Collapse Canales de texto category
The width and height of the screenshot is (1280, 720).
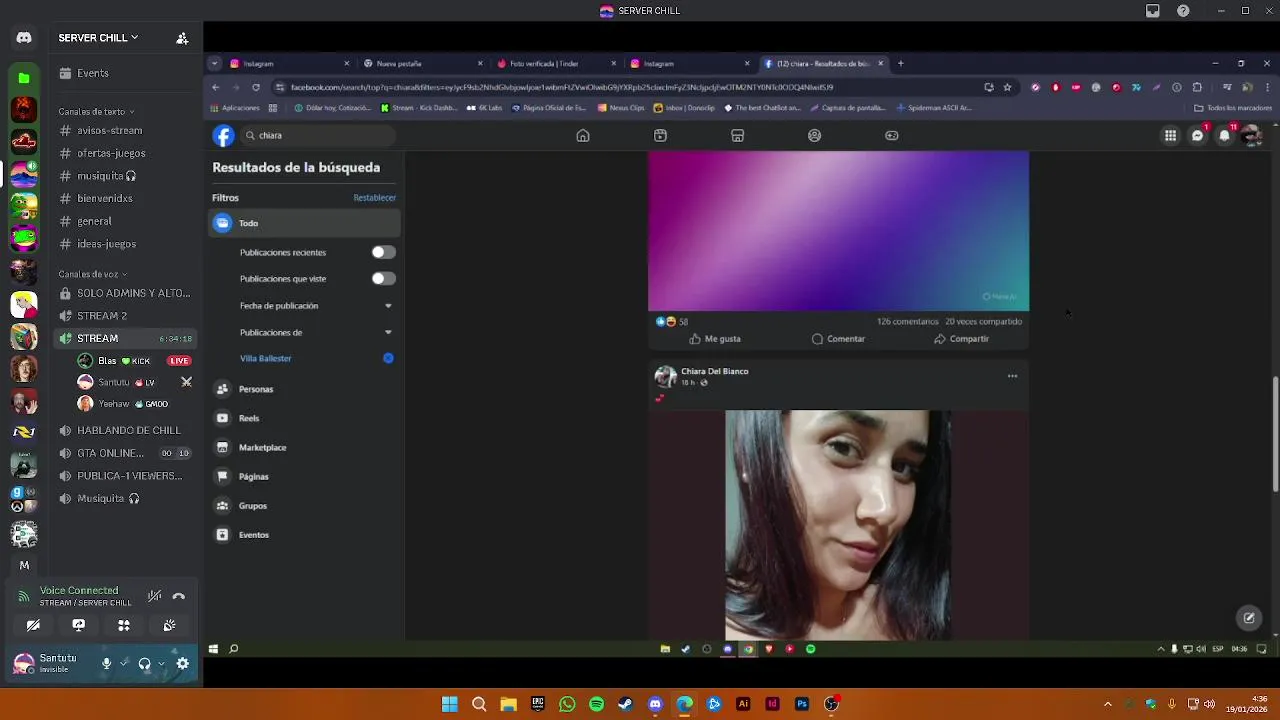coord(96,111)
